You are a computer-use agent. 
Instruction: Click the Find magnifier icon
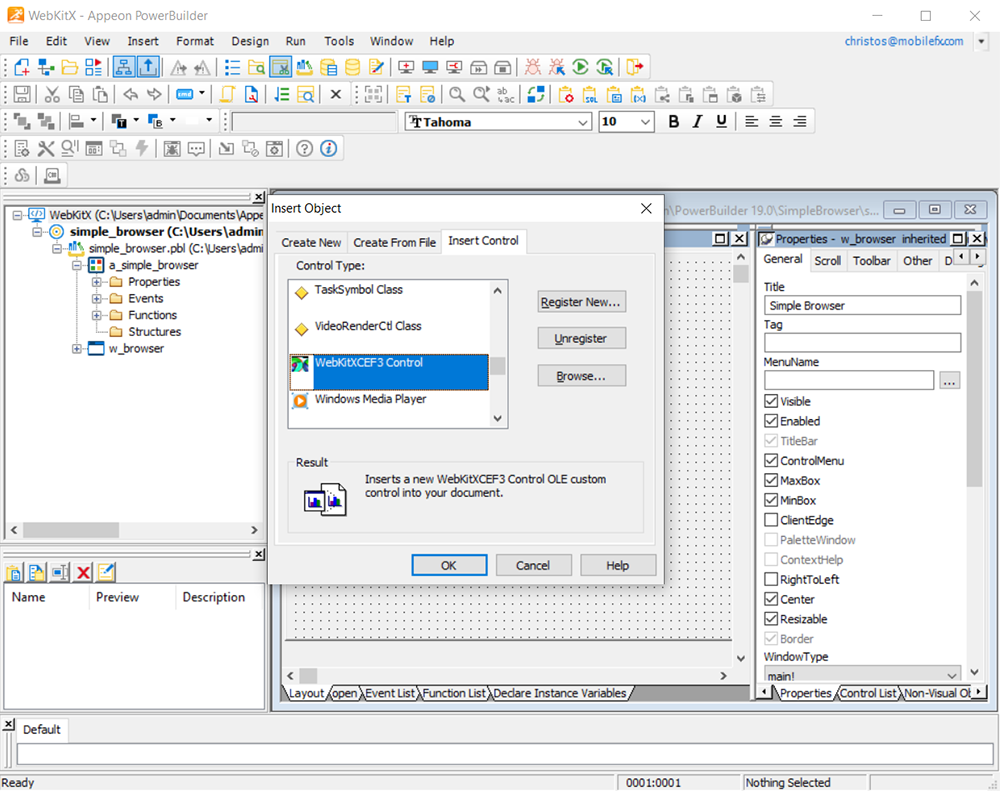457,95
